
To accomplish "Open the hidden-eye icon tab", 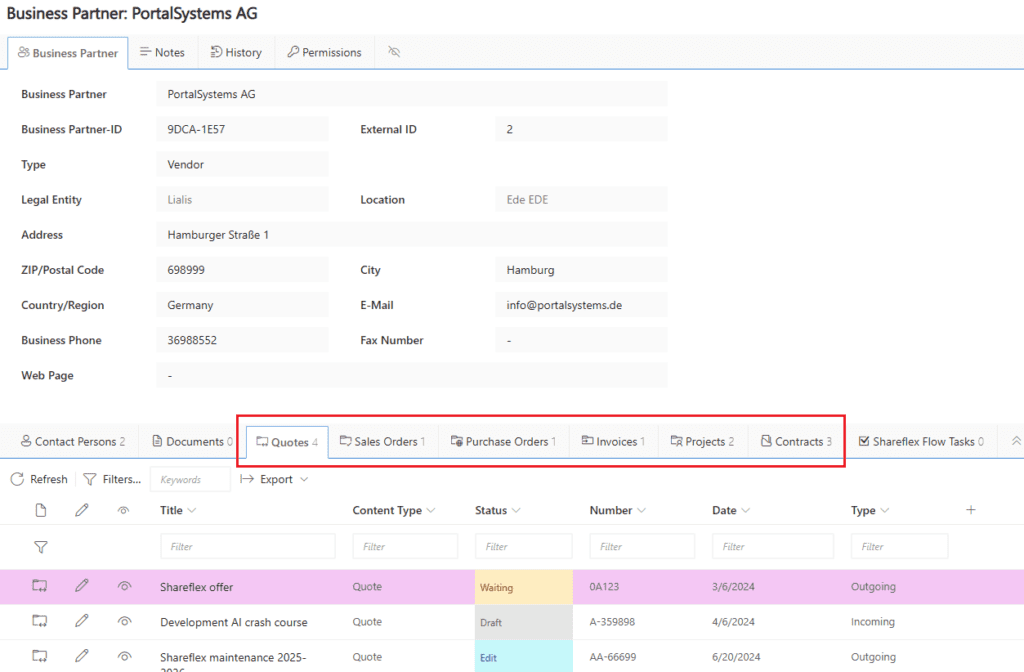I will (394, 52).
